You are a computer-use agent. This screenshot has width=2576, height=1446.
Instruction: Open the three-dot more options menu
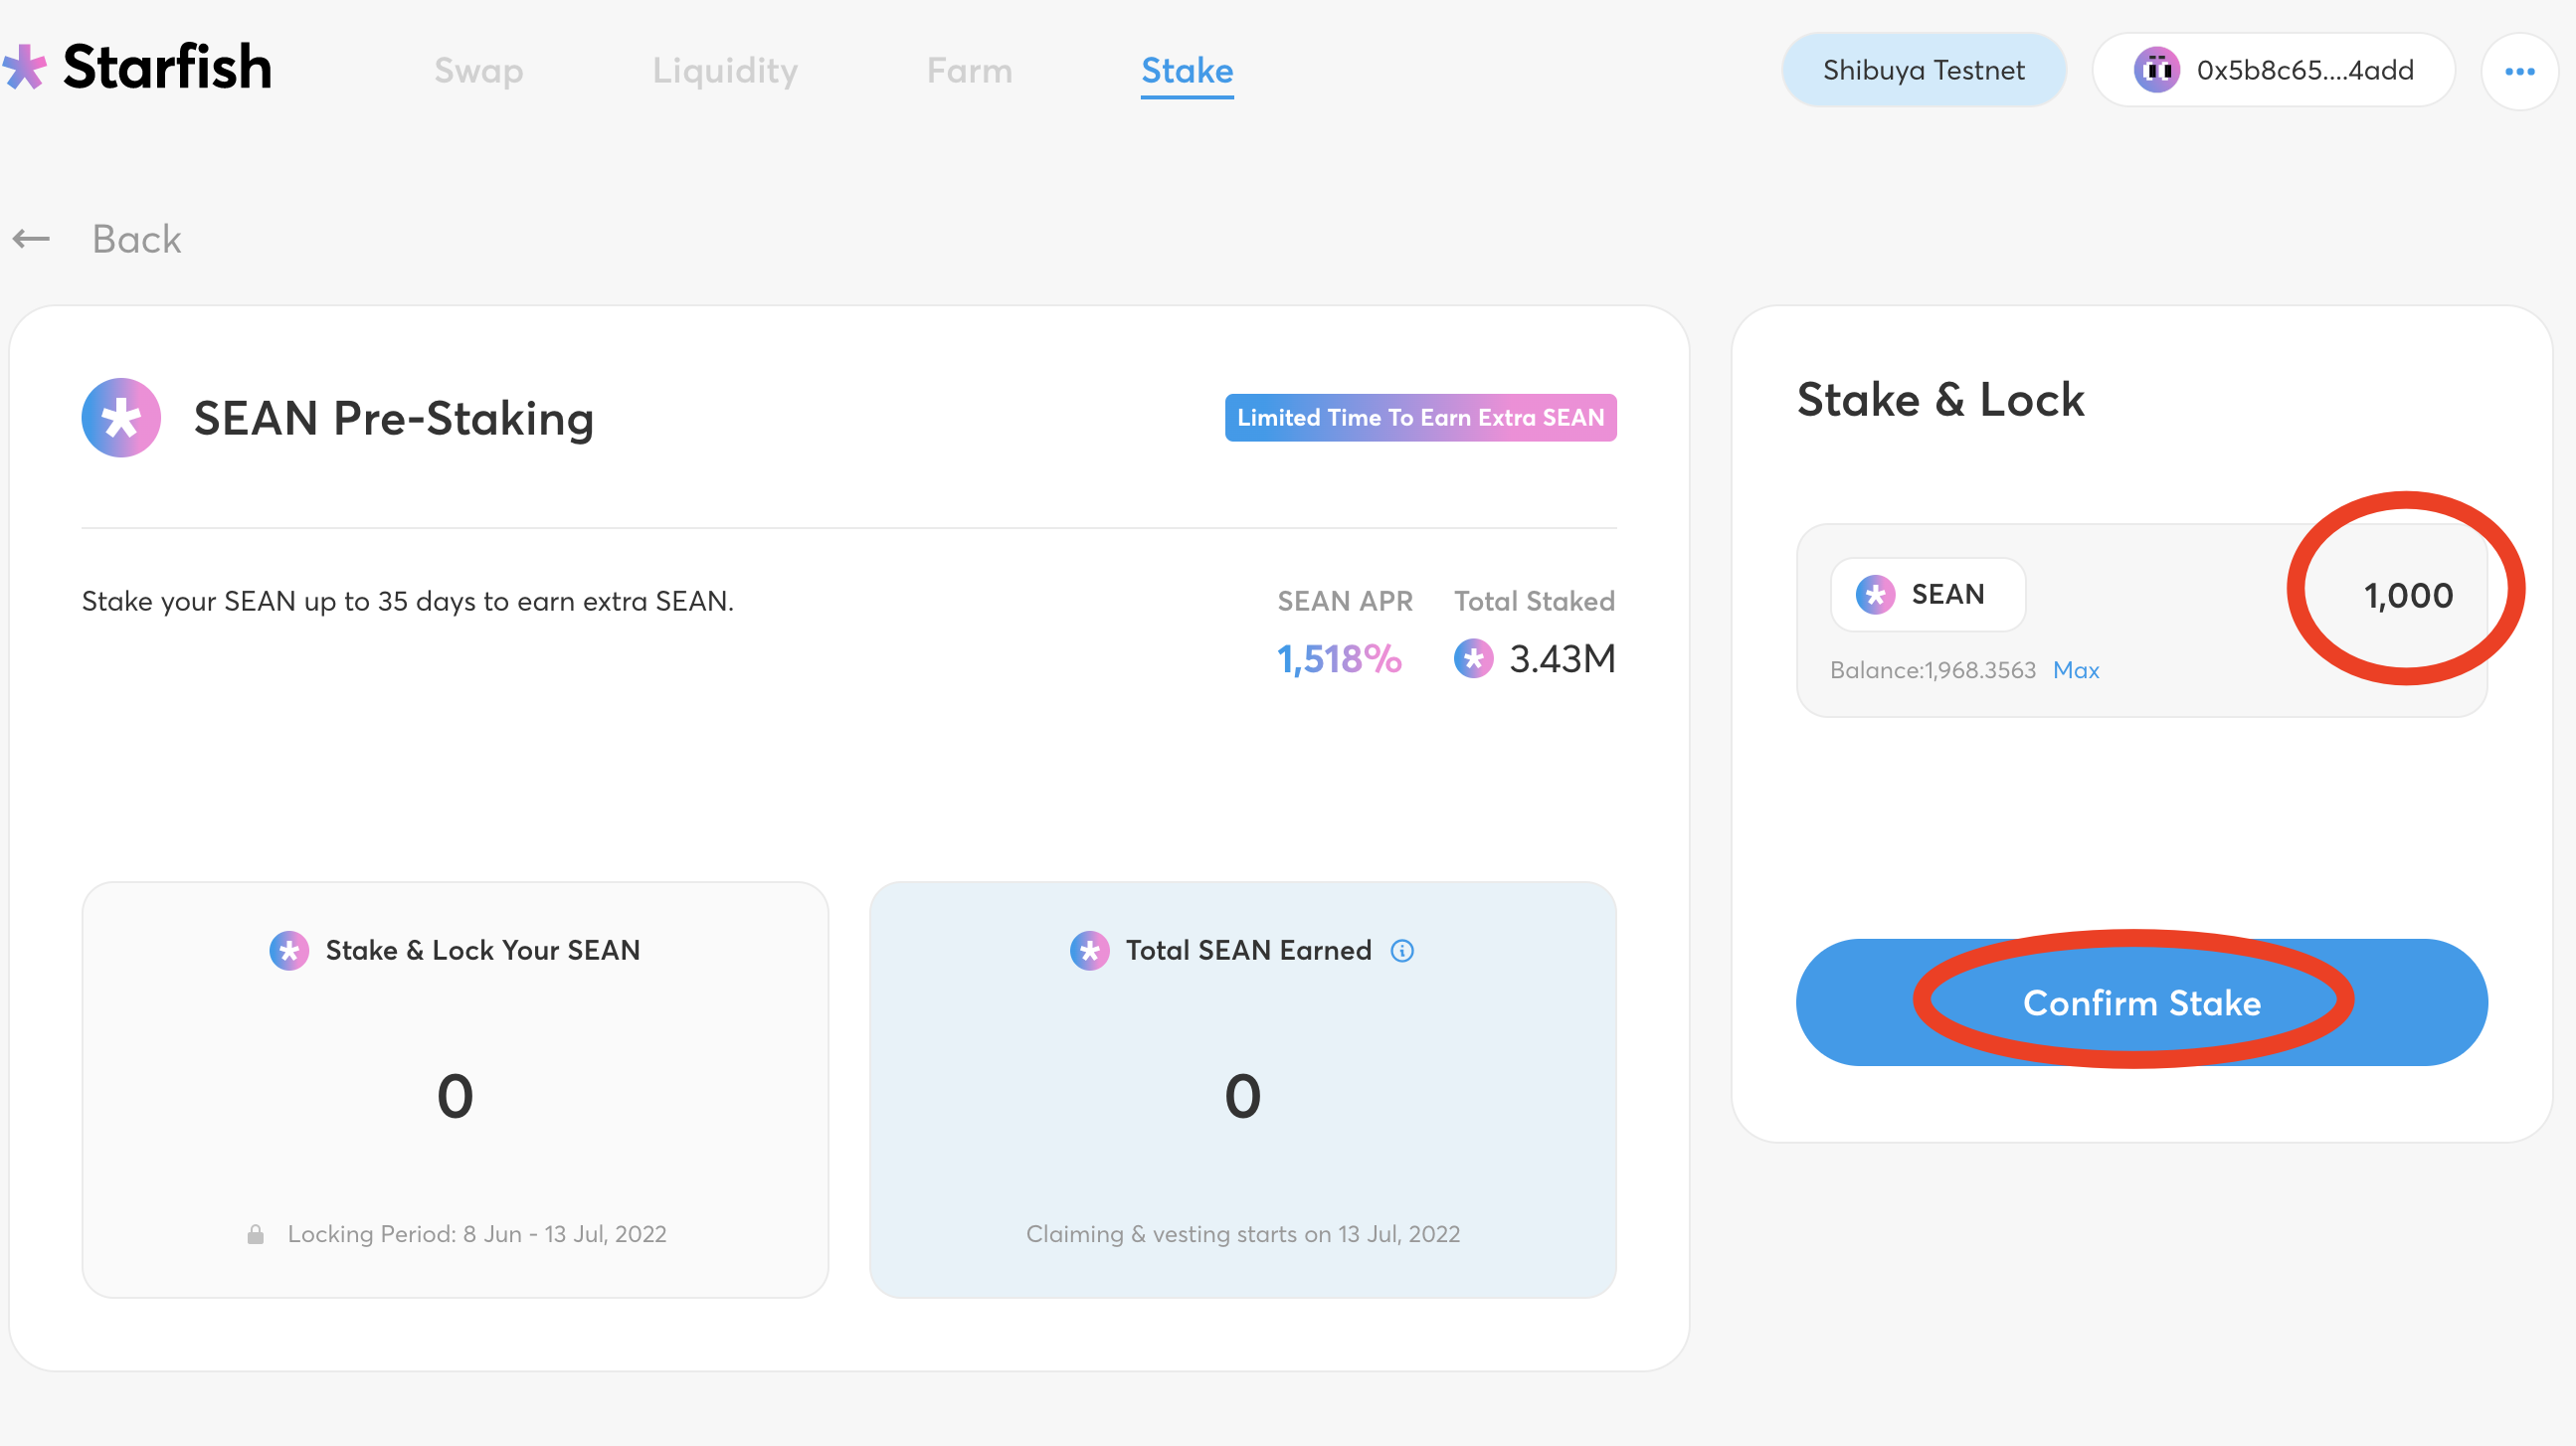coord(2519,71)
